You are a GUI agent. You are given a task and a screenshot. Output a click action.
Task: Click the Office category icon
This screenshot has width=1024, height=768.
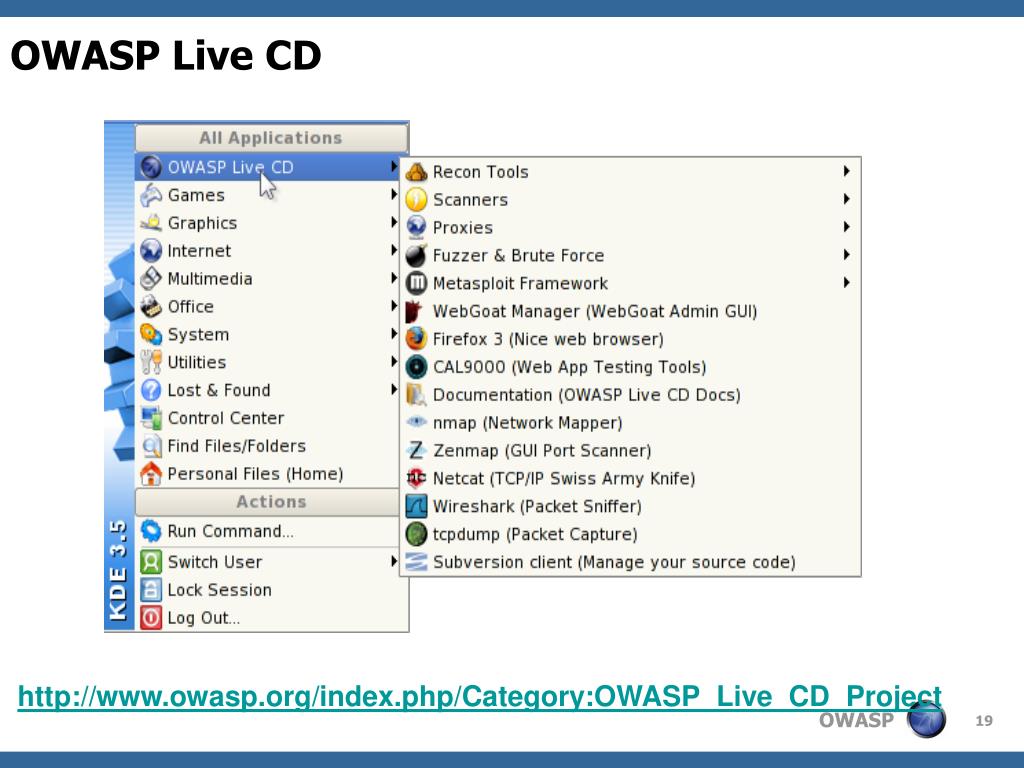tap(151, 306)
